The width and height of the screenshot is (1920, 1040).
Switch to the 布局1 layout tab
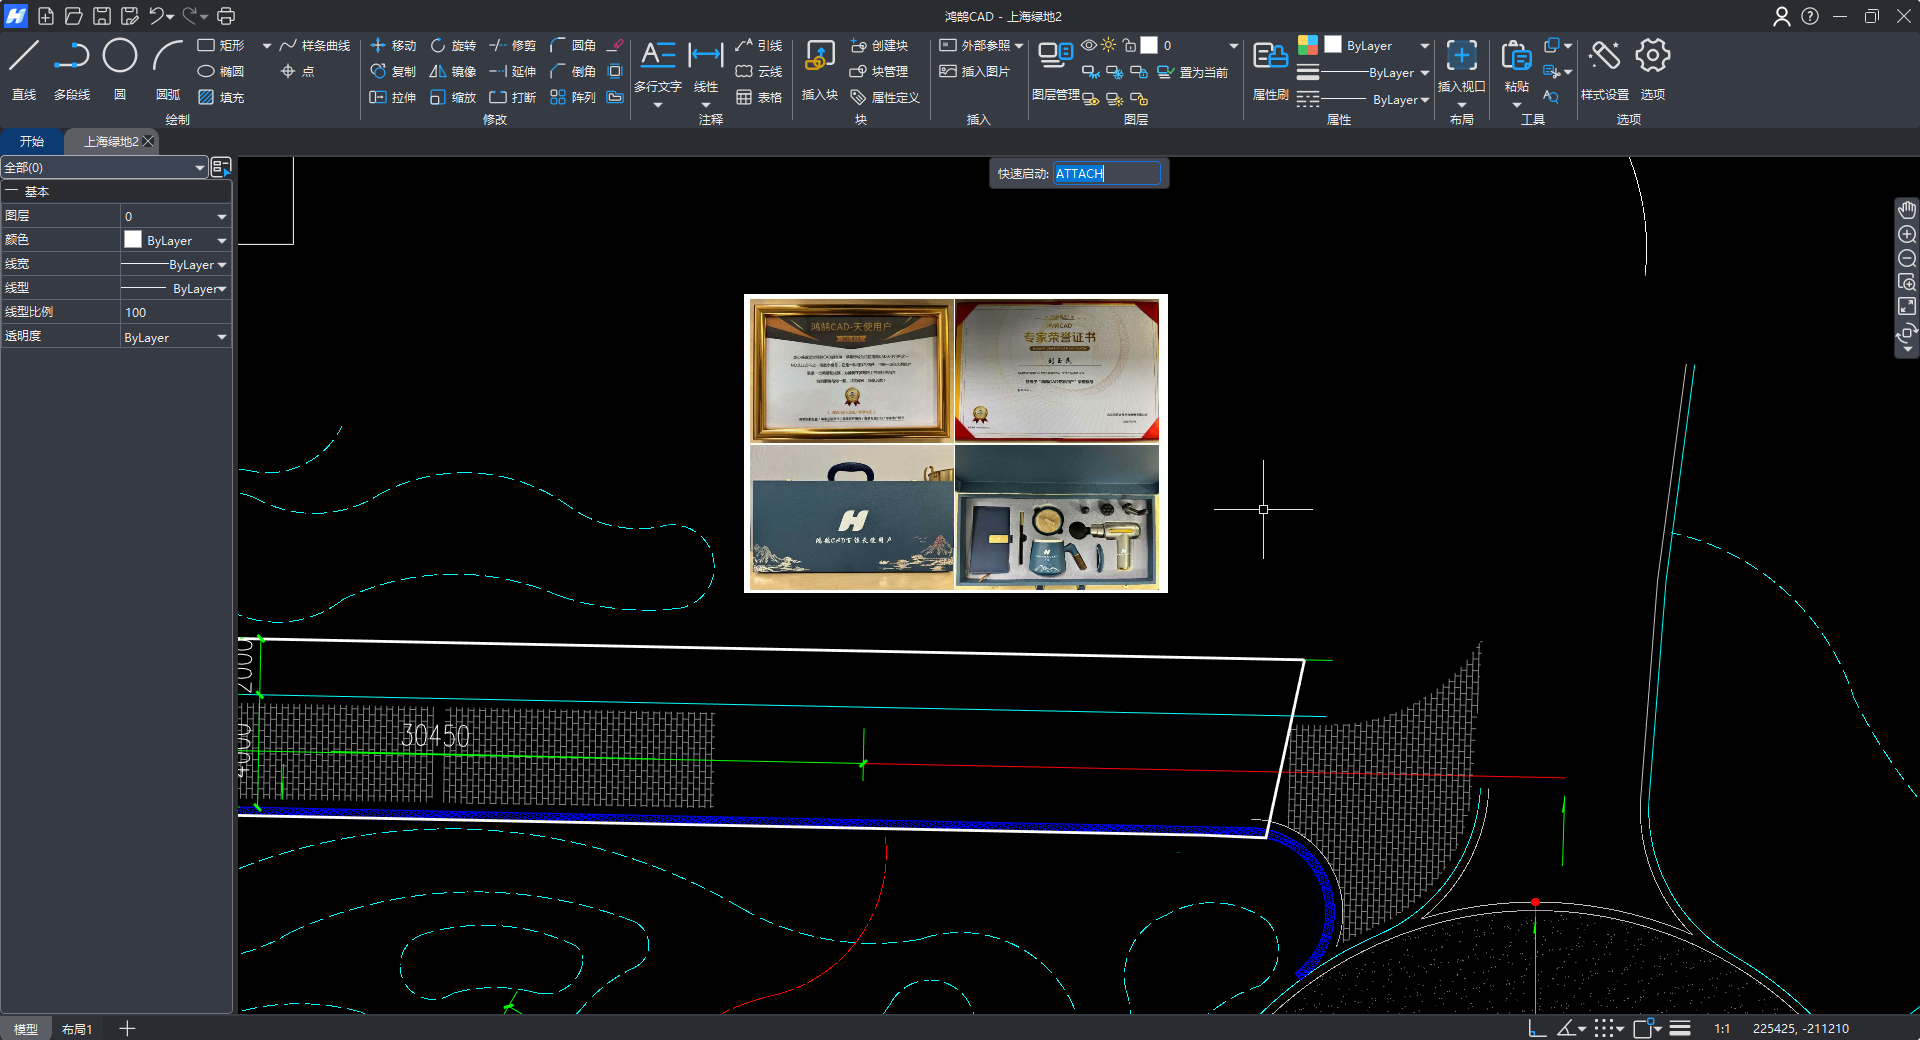pyautogui.click(x=77, y=1029)
